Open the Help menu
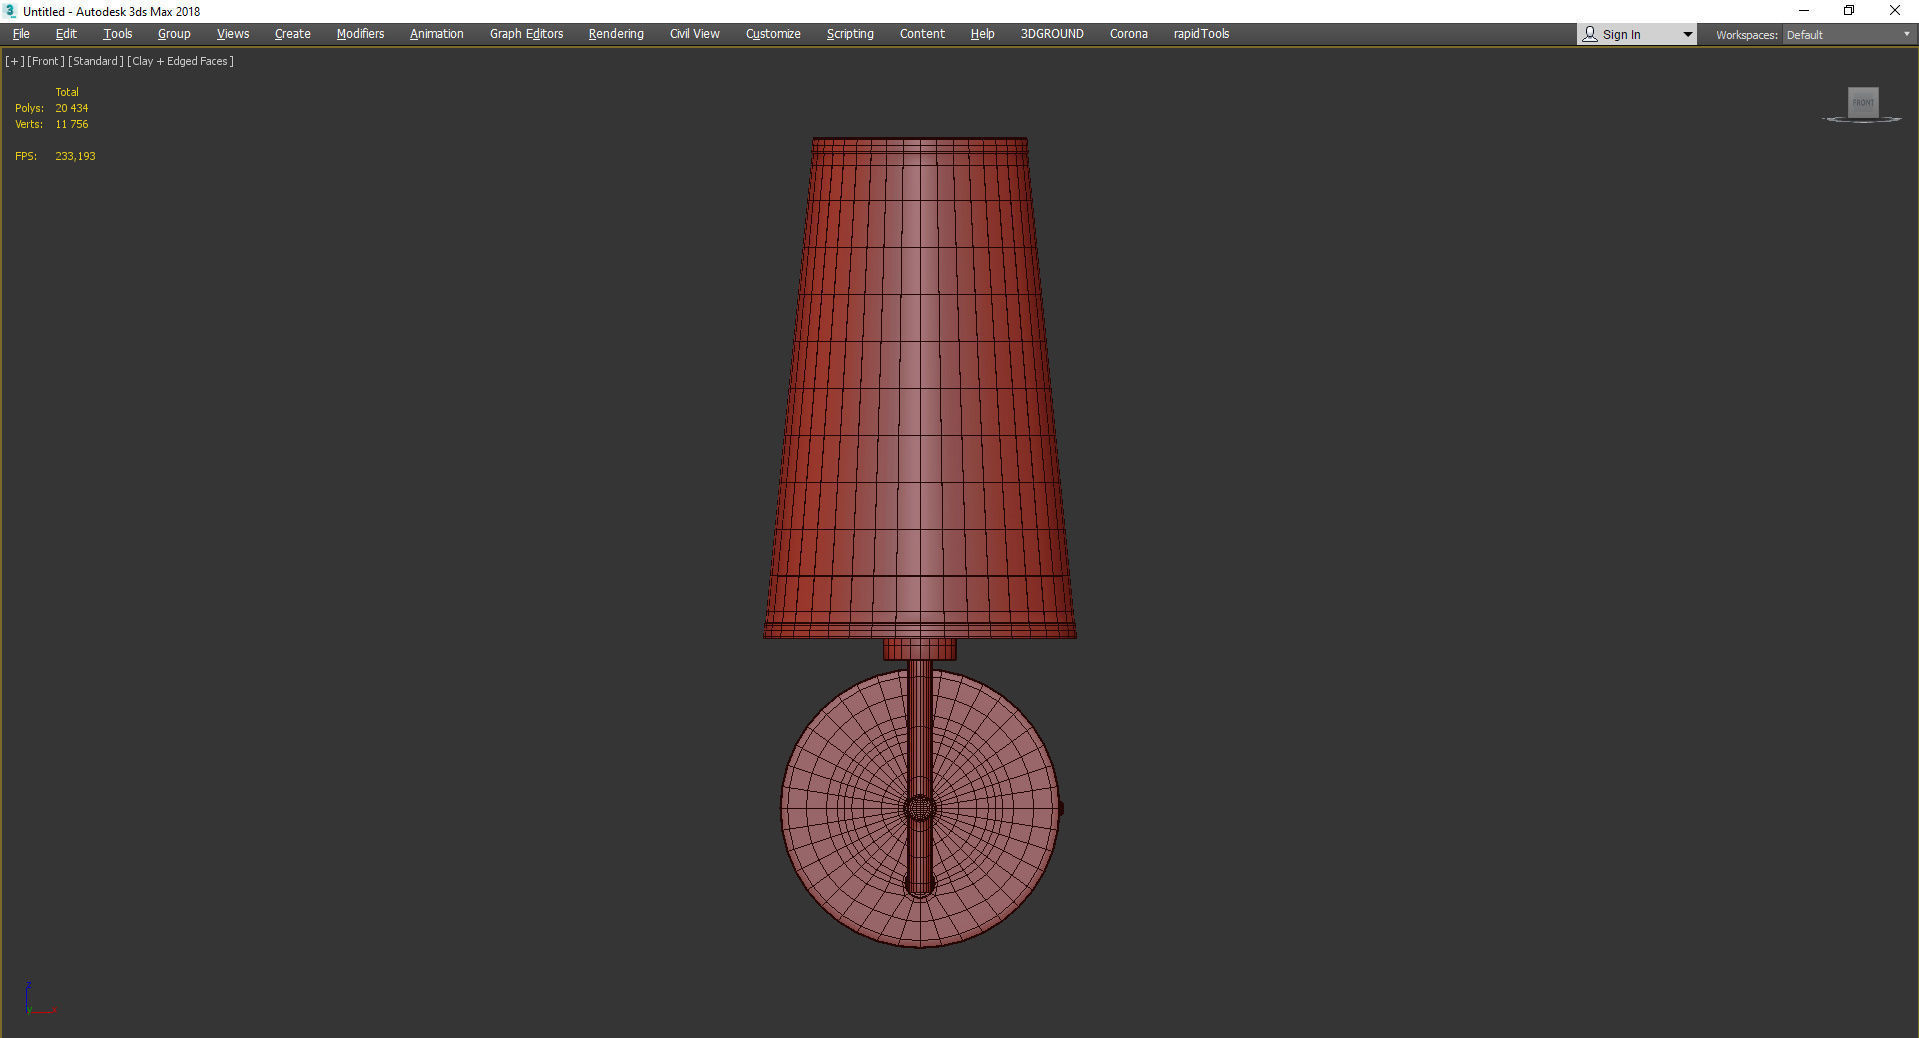Screen dimensions: 1919x1038 pos(982,34)
